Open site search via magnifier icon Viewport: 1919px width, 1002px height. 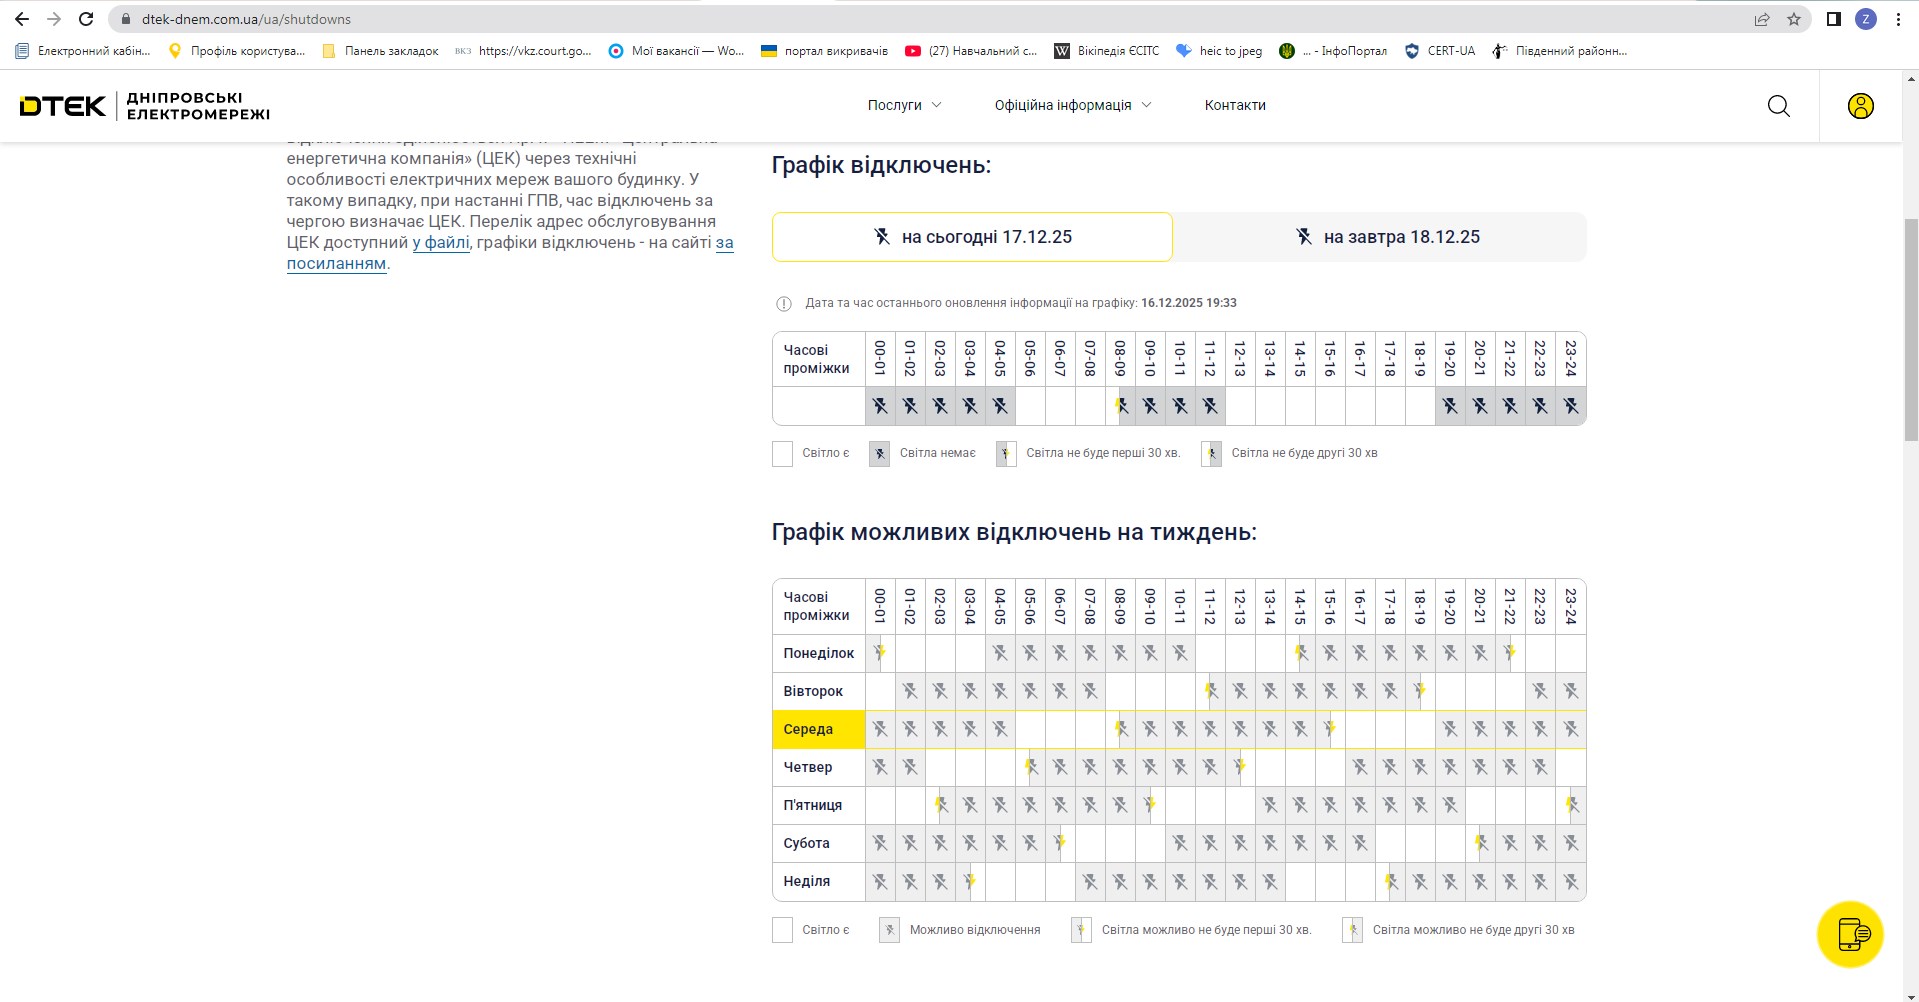[x=1778, y=106]
